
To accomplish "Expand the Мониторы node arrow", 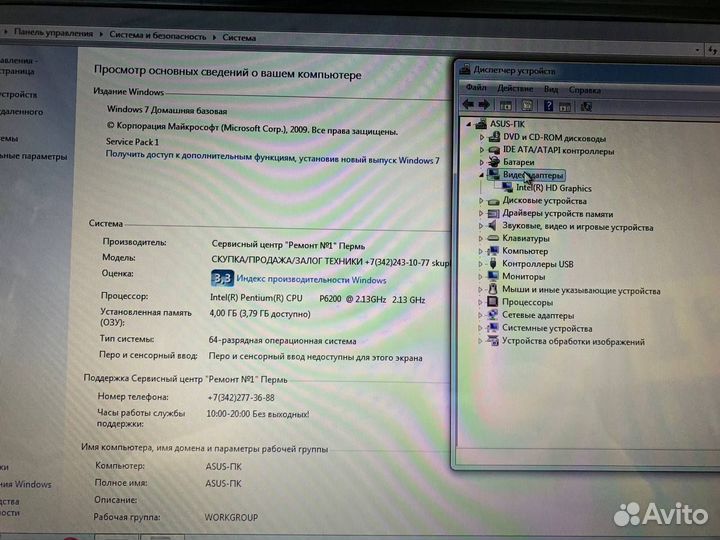I will pos(480,277).
